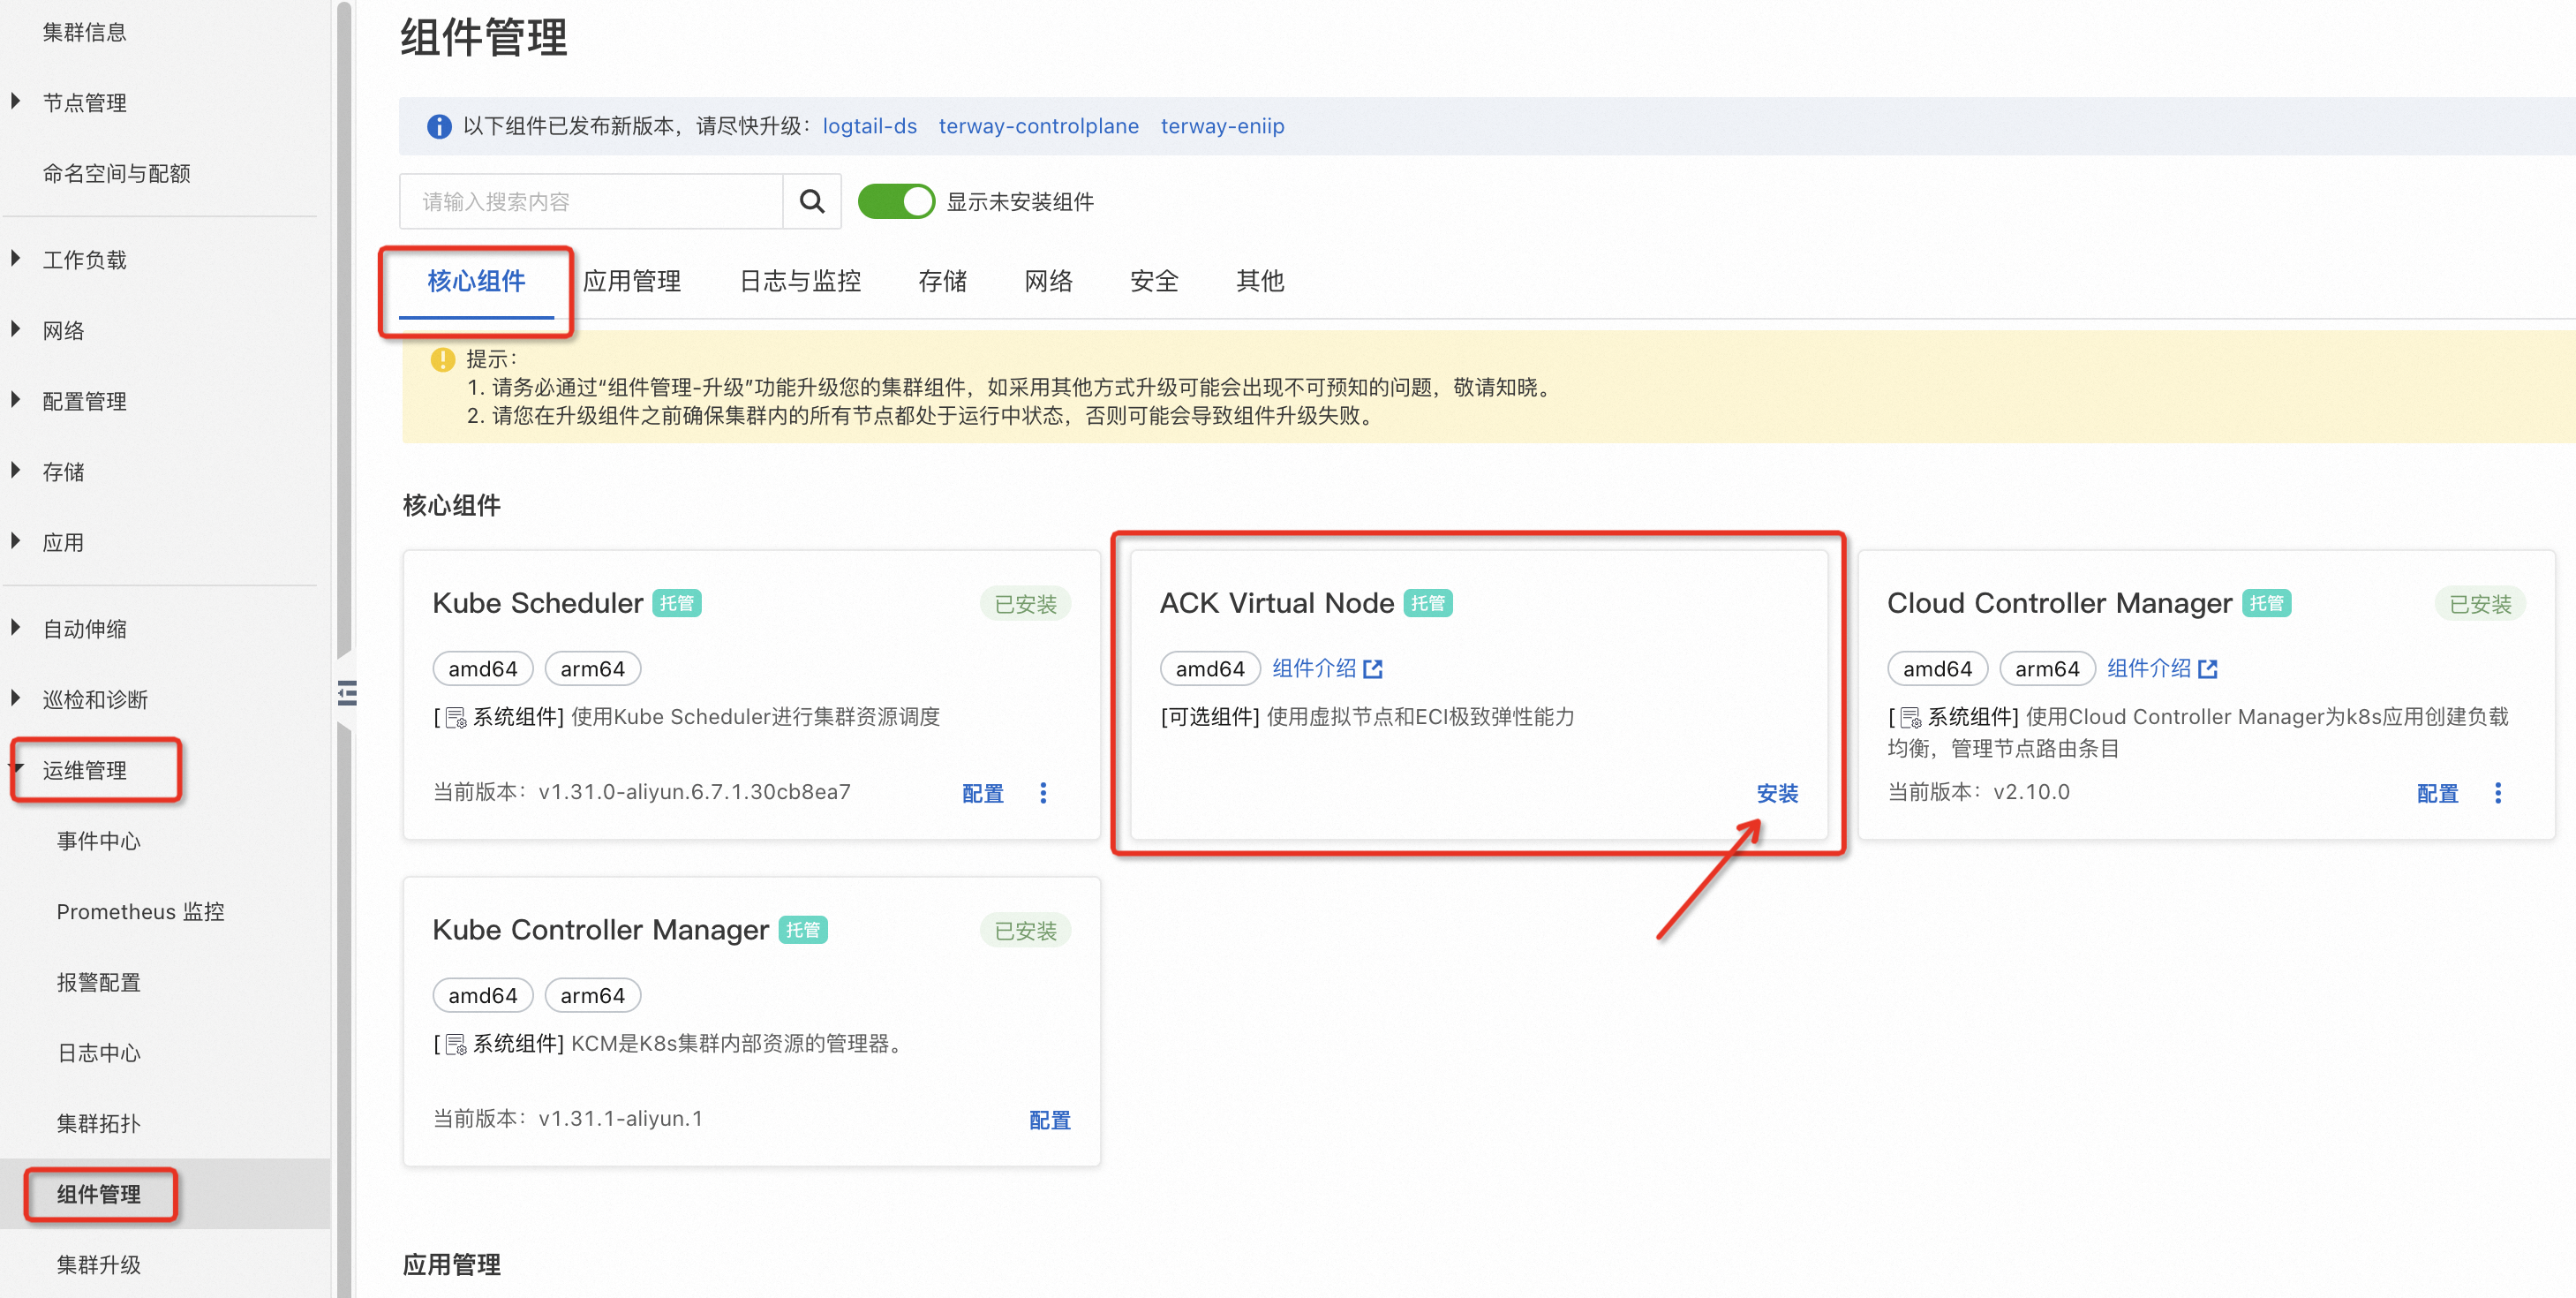Open more options for Cloud Controller Manager
Viewport: 2576px width, 1298px height.
click(x=2497, y=793)
